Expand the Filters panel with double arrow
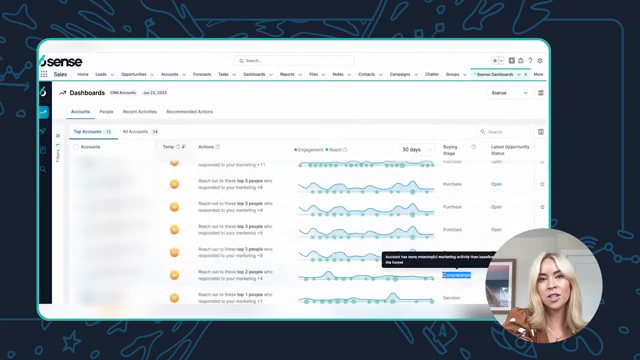640x360 pixels. pyautogui.click(x=58, y=136)
